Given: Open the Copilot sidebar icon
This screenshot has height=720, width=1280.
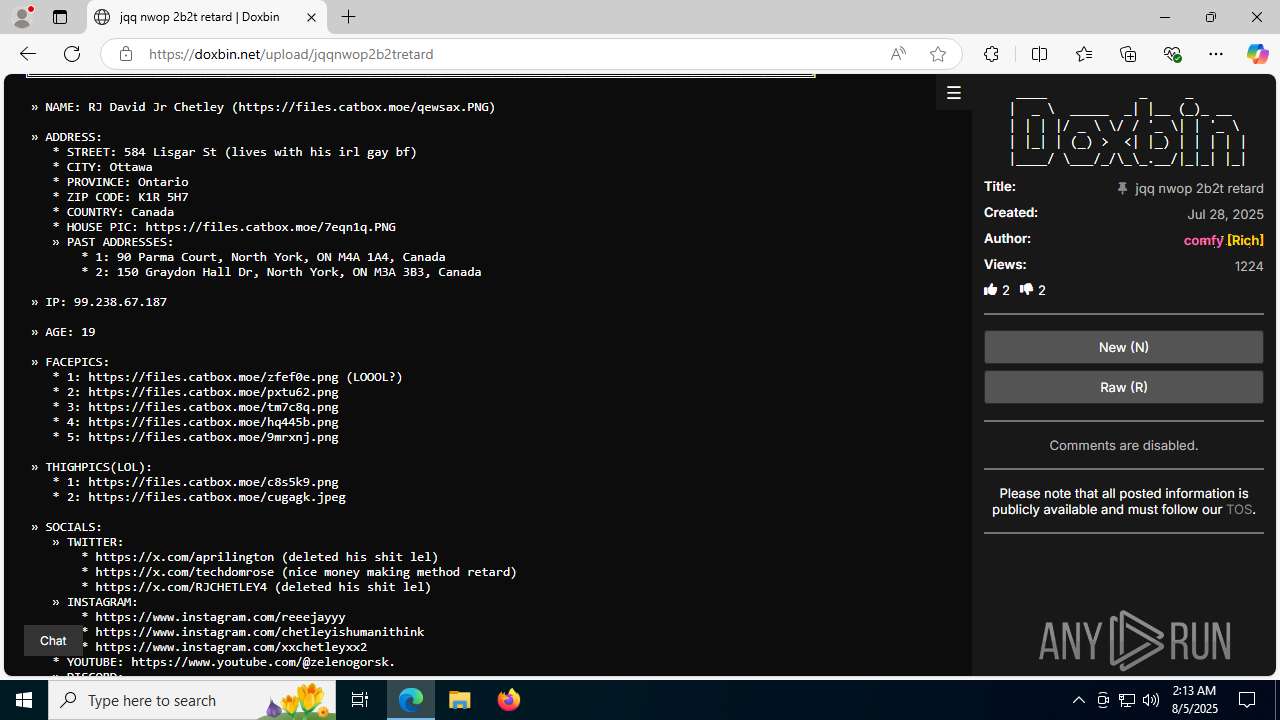Looking at the screenshot, I should [1257, 54].
